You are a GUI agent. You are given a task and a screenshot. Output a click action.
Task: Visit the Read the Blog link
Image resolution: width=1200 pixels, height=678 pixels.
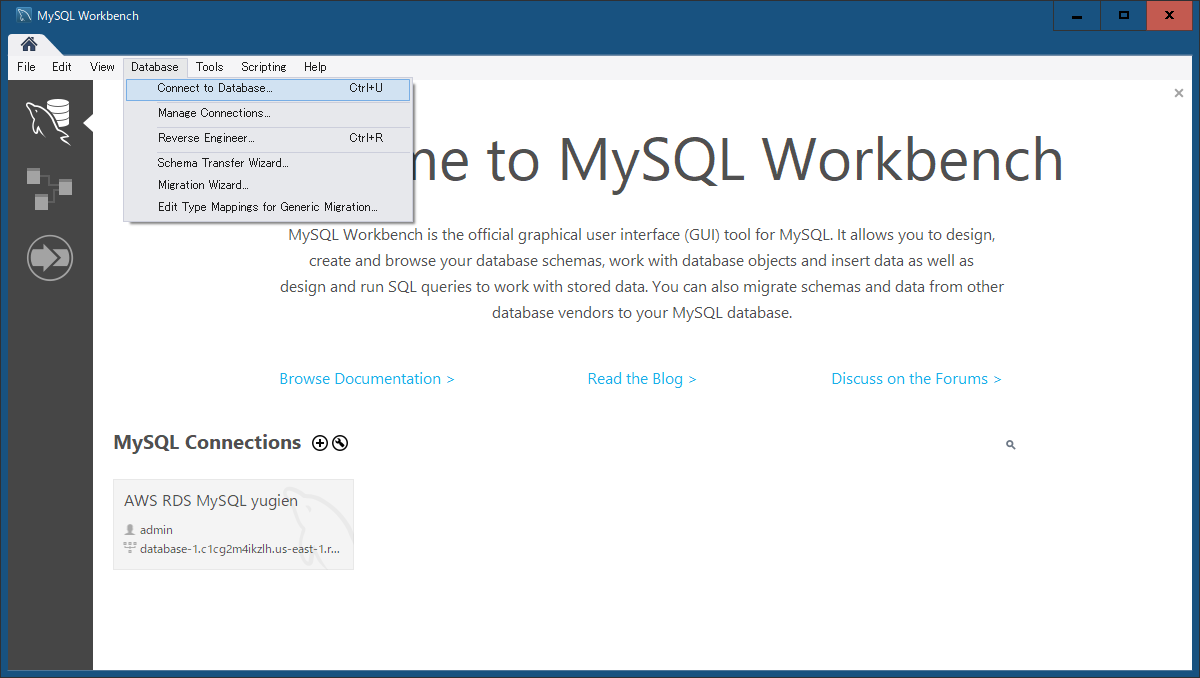(642, 379)
